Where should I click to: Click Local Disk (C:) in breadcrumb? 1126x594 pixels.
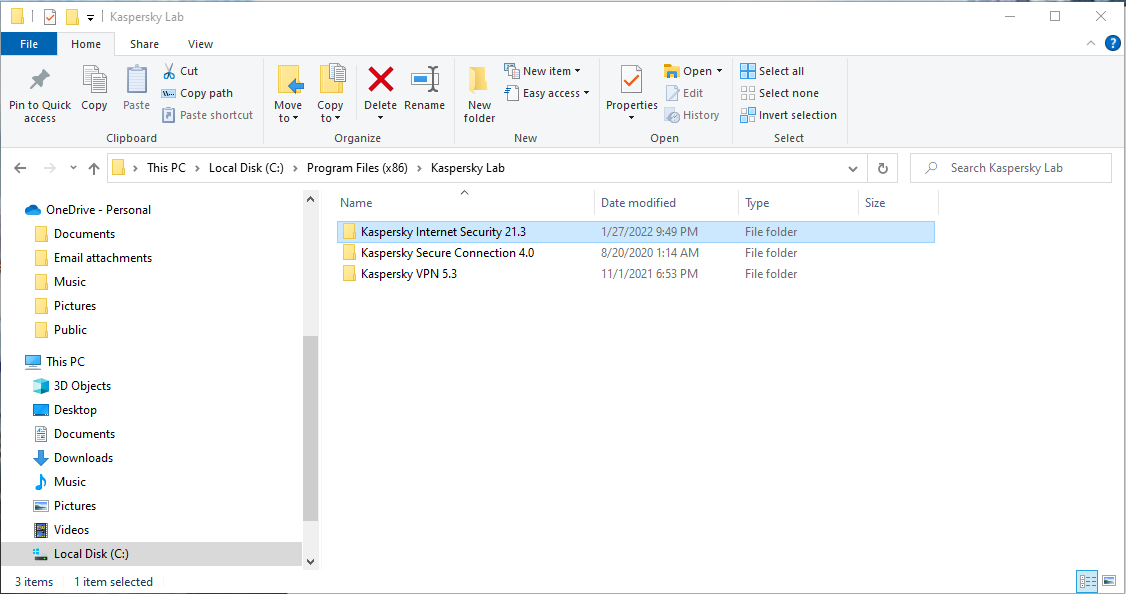click(246, 168)
